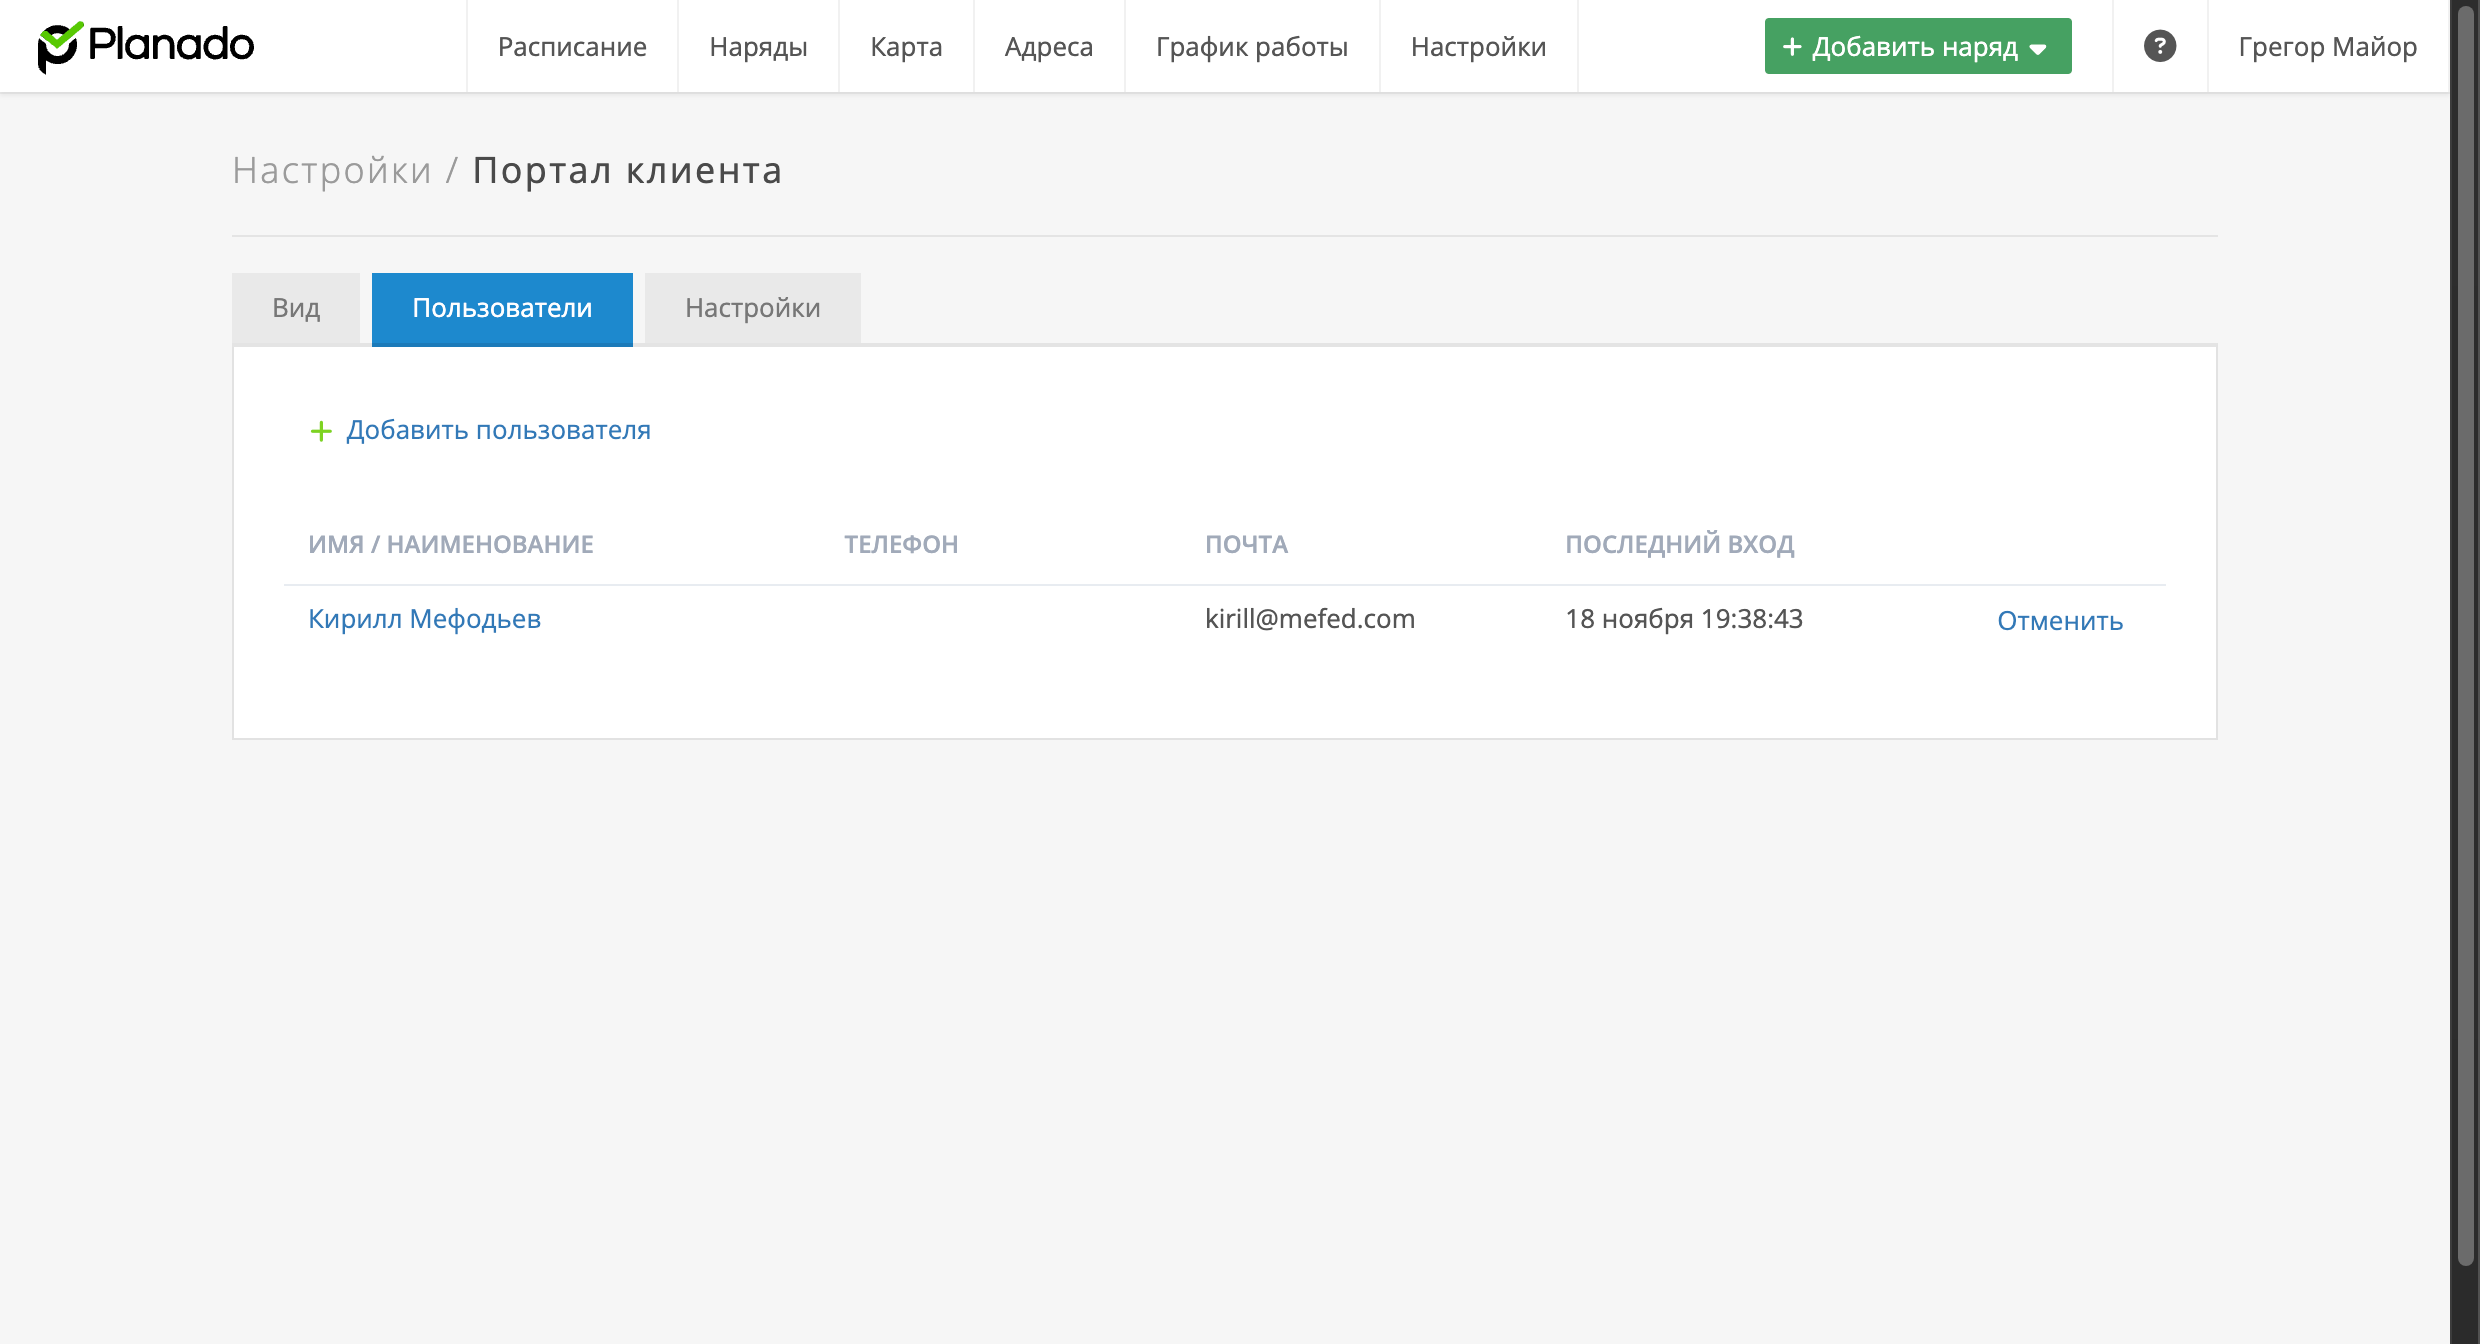This screenshot has height=1344, width=2480.
Task: Open the help question mark icon
Action: pyautogui.click(x=2159, y=46)
